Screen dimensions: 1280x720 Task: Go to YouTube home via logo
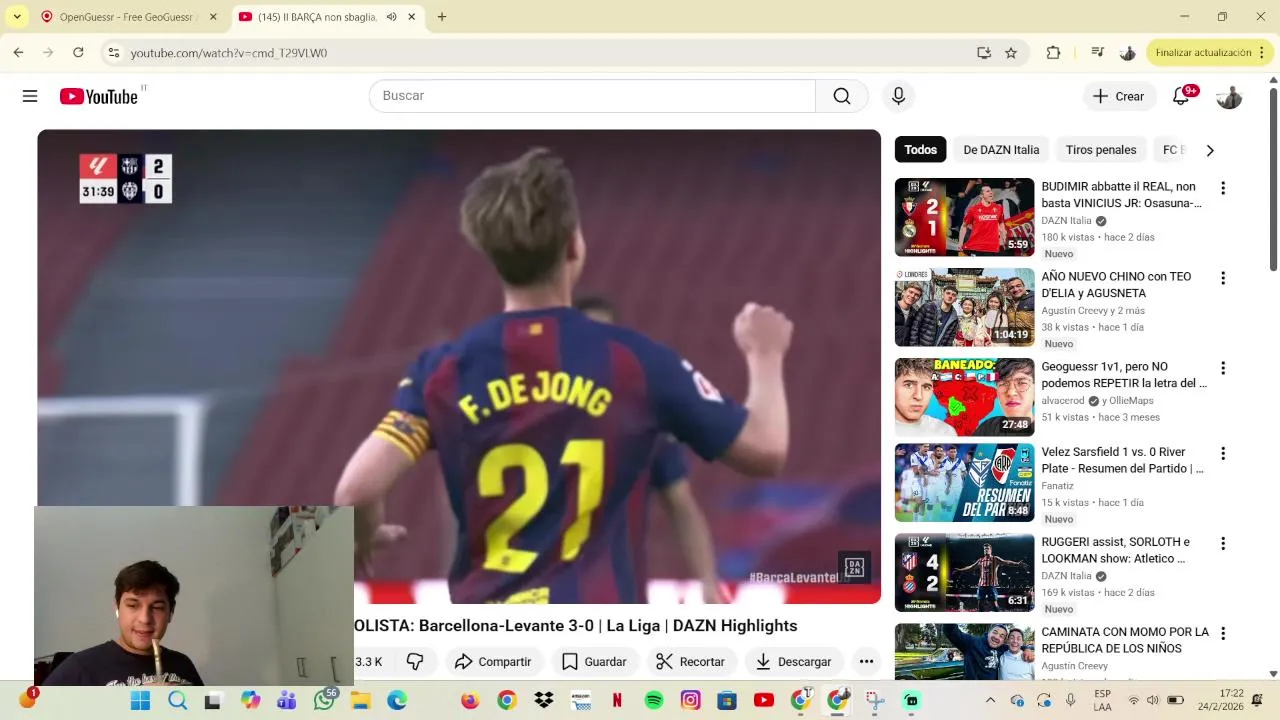point(98,96)
